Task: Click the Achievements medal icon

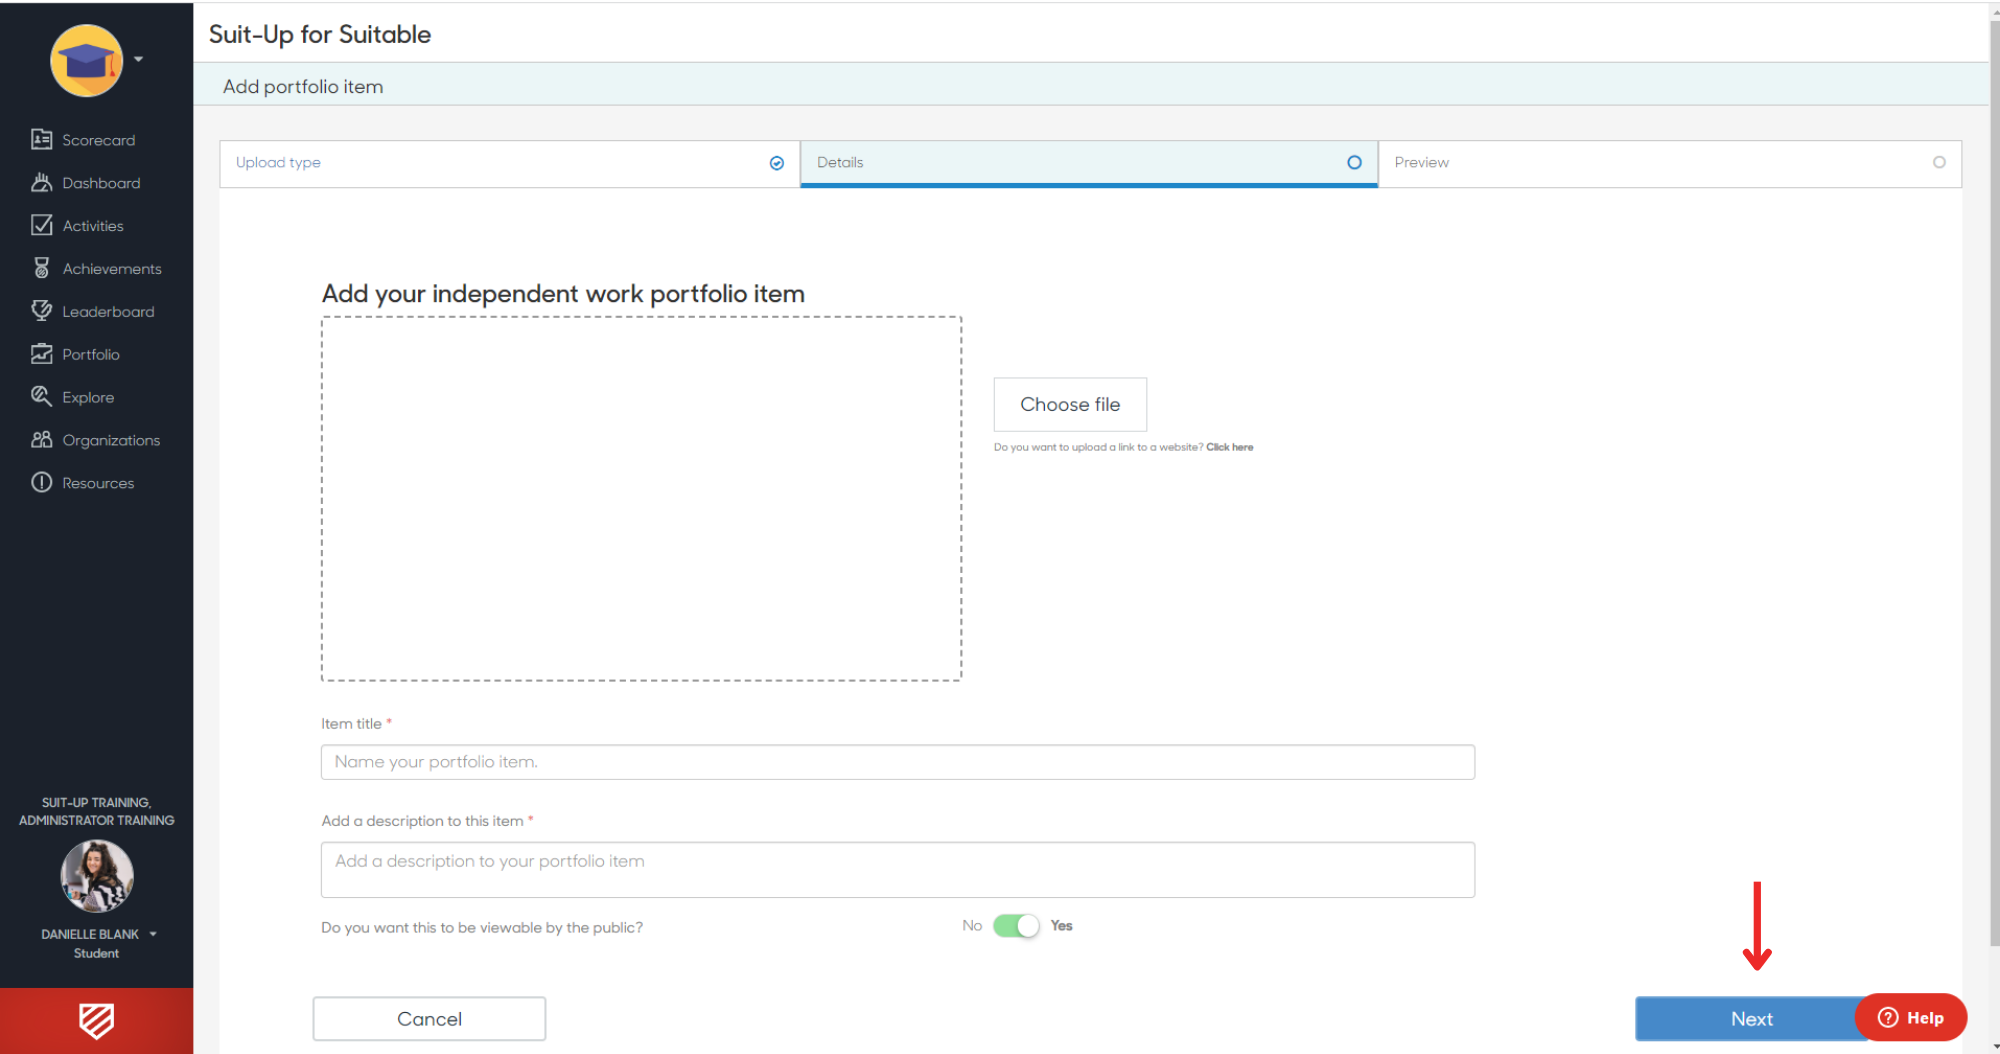Action: 41,268
